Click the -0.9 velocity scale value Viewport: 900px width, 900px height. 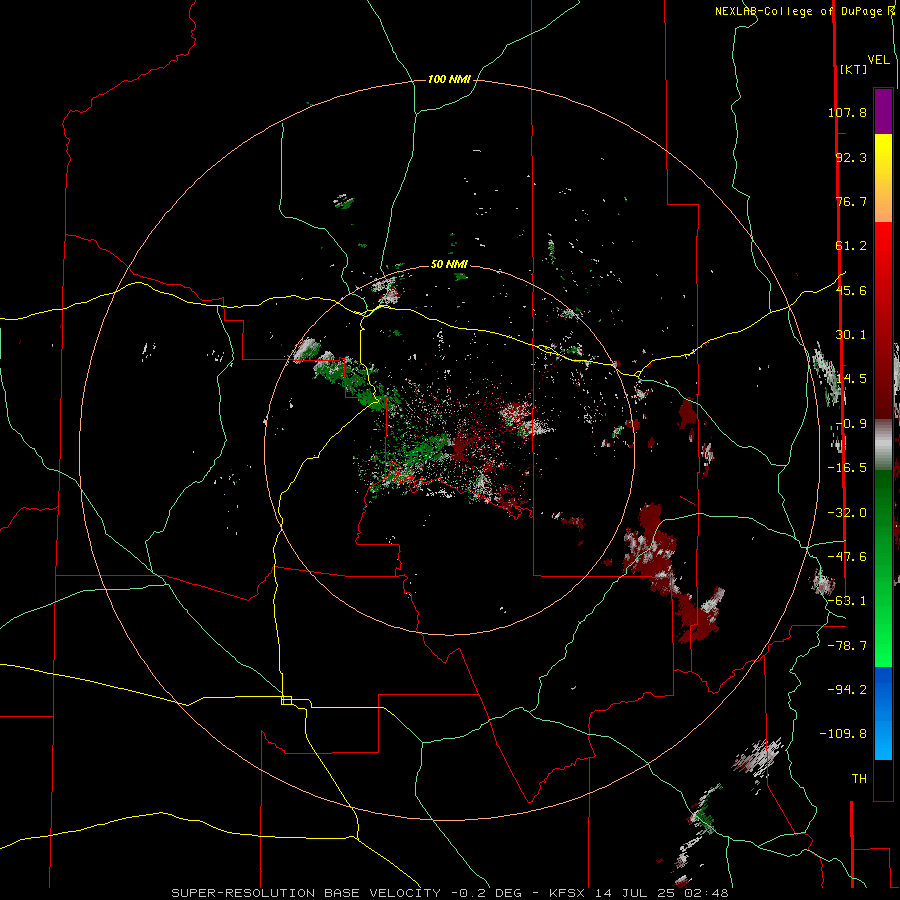(x=851, y=424)
